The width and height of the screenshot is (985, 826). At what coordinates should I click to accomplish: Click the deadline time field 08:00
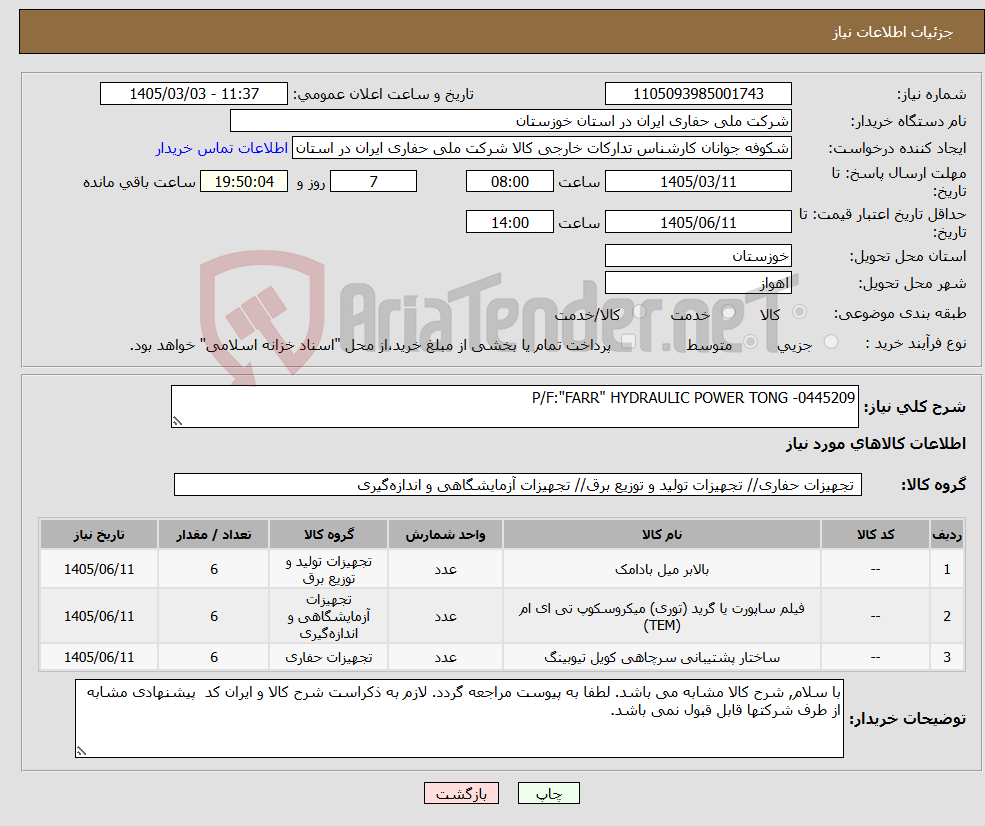point(509,182)
